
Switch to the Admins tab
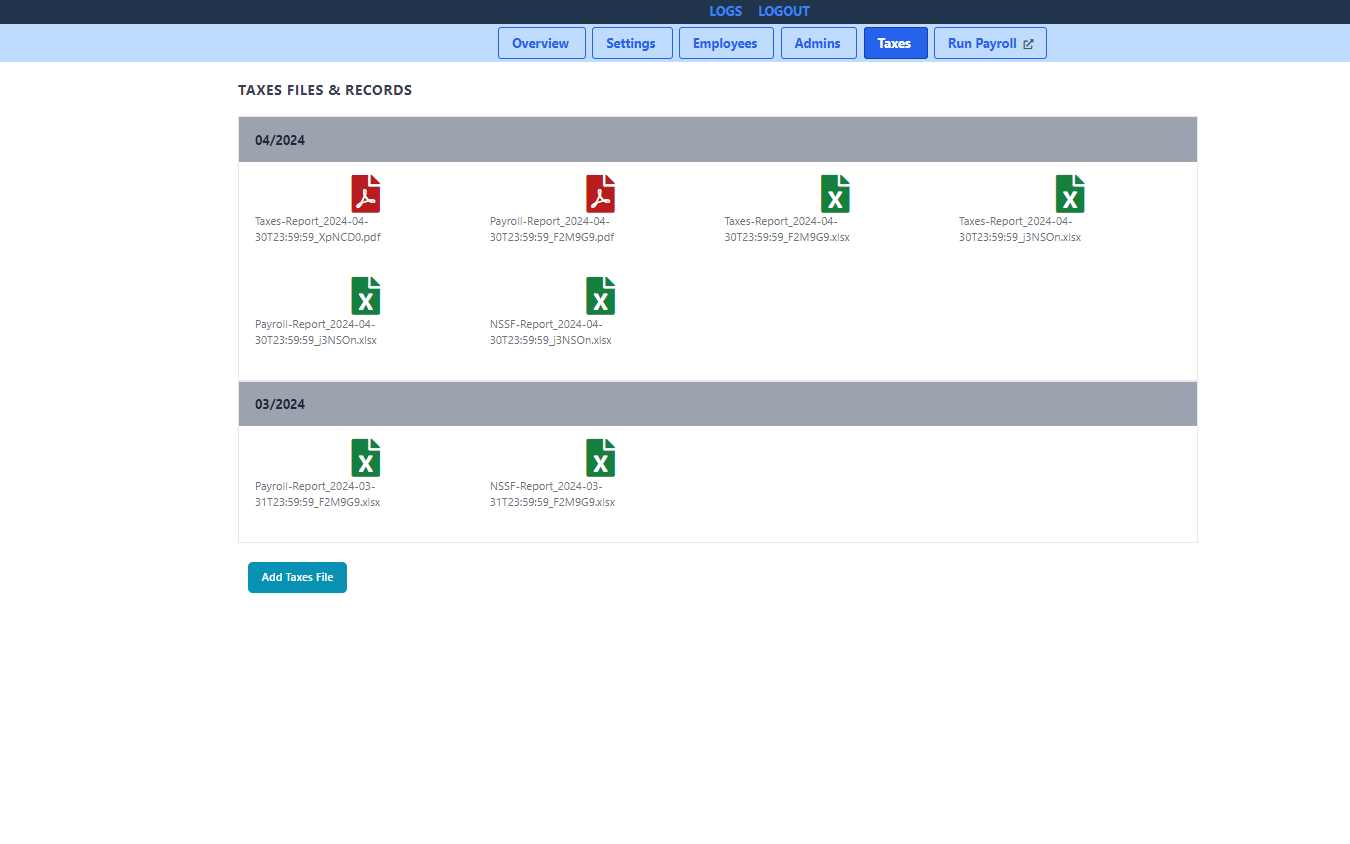pyautogui.click(x=818, y=43)
